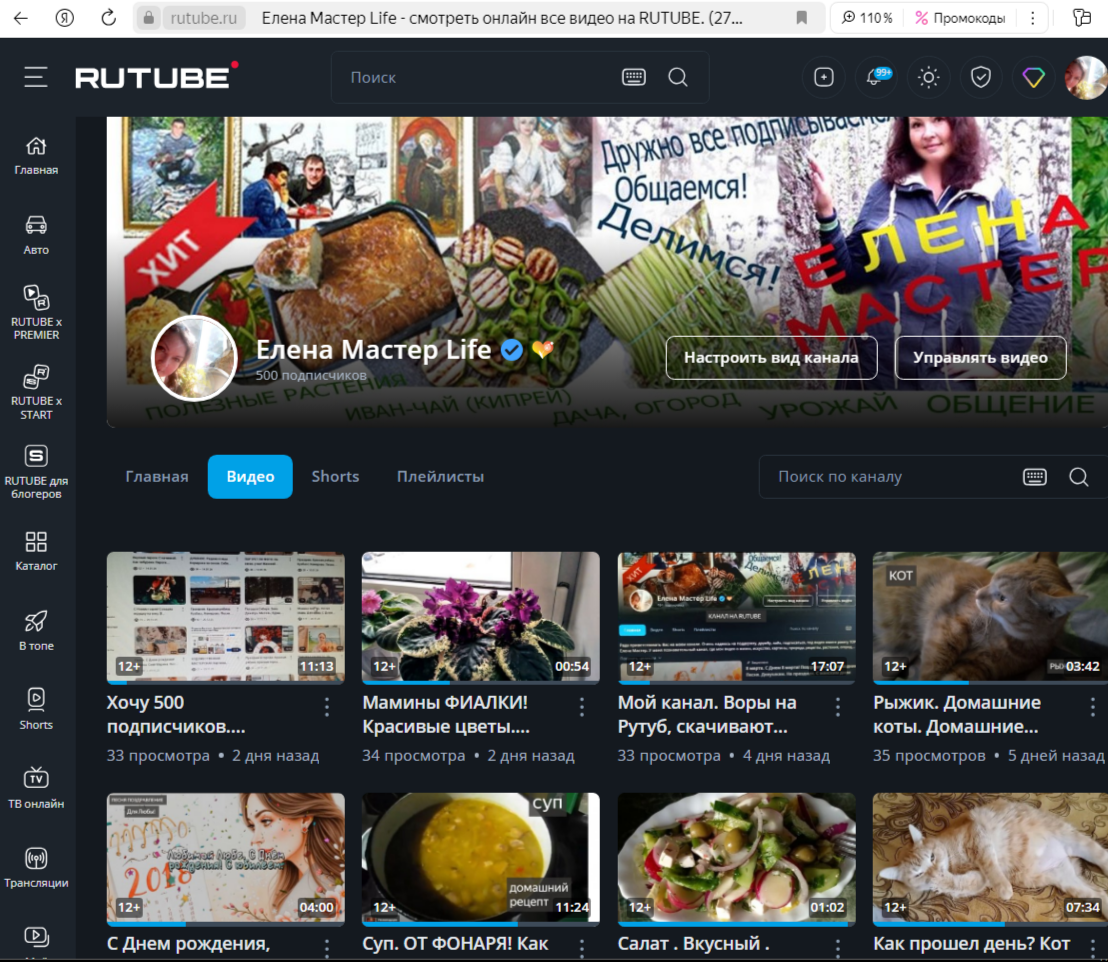This screenshot has width=1108, height=962.
Task: Switch to the channel Главная tab
Action: (x=157, y=476)
